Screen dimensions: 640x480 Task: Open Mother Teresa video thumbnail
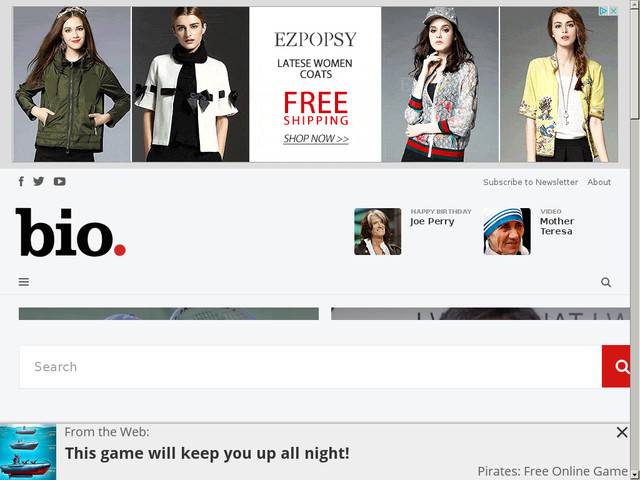tap(507, 231)
